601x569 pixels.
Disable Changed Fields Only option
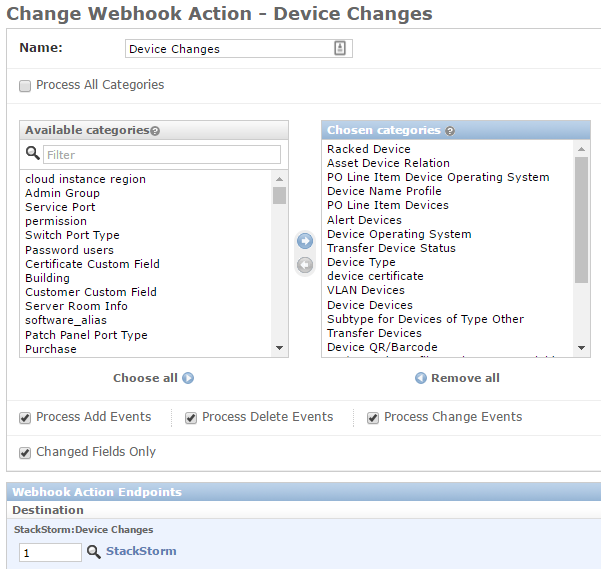coord(25,453)
